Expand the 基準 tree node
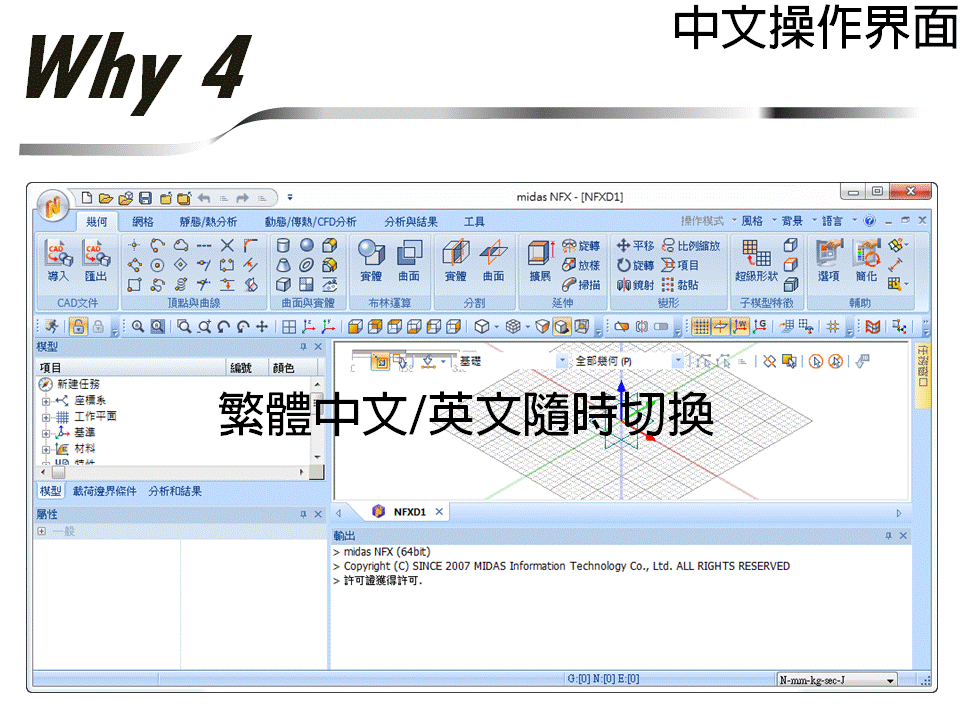The width and height of the screenshot is (960, 720). [x=45, y=433]
